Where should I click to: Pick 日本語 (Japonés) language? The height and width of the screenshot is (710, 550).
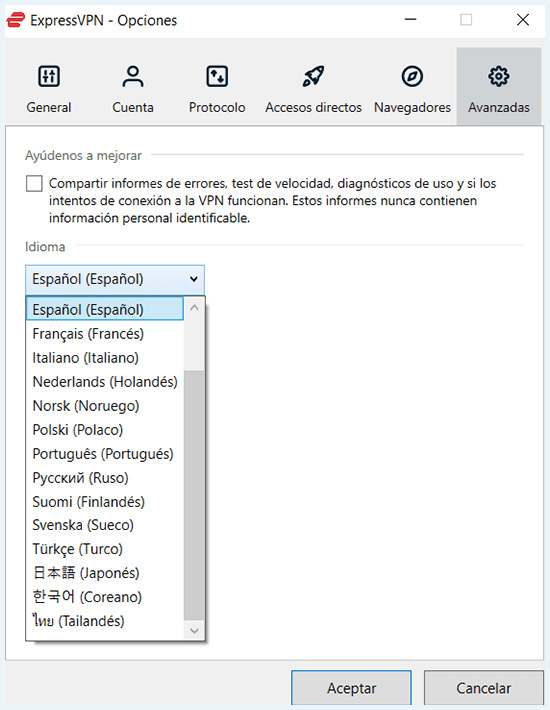(x=105, y=573)
